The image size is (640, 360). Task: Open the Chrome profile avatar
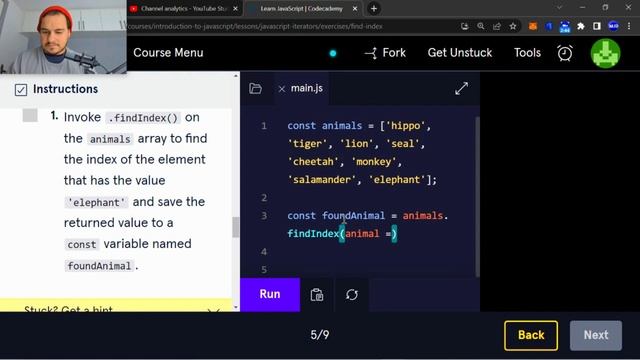(613, 27)
